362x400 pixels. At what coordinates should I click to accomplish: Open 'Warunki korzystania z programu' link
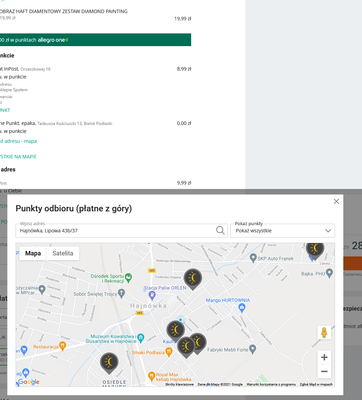[271, 384]
